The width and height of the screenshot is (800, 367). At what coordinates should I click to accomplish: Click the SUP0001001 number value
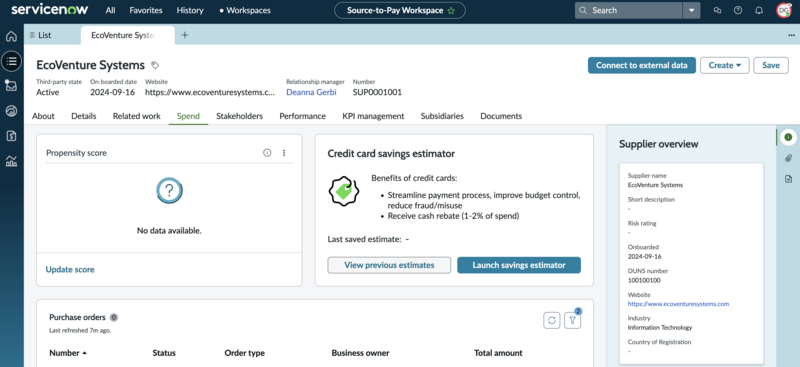[377, 92]
